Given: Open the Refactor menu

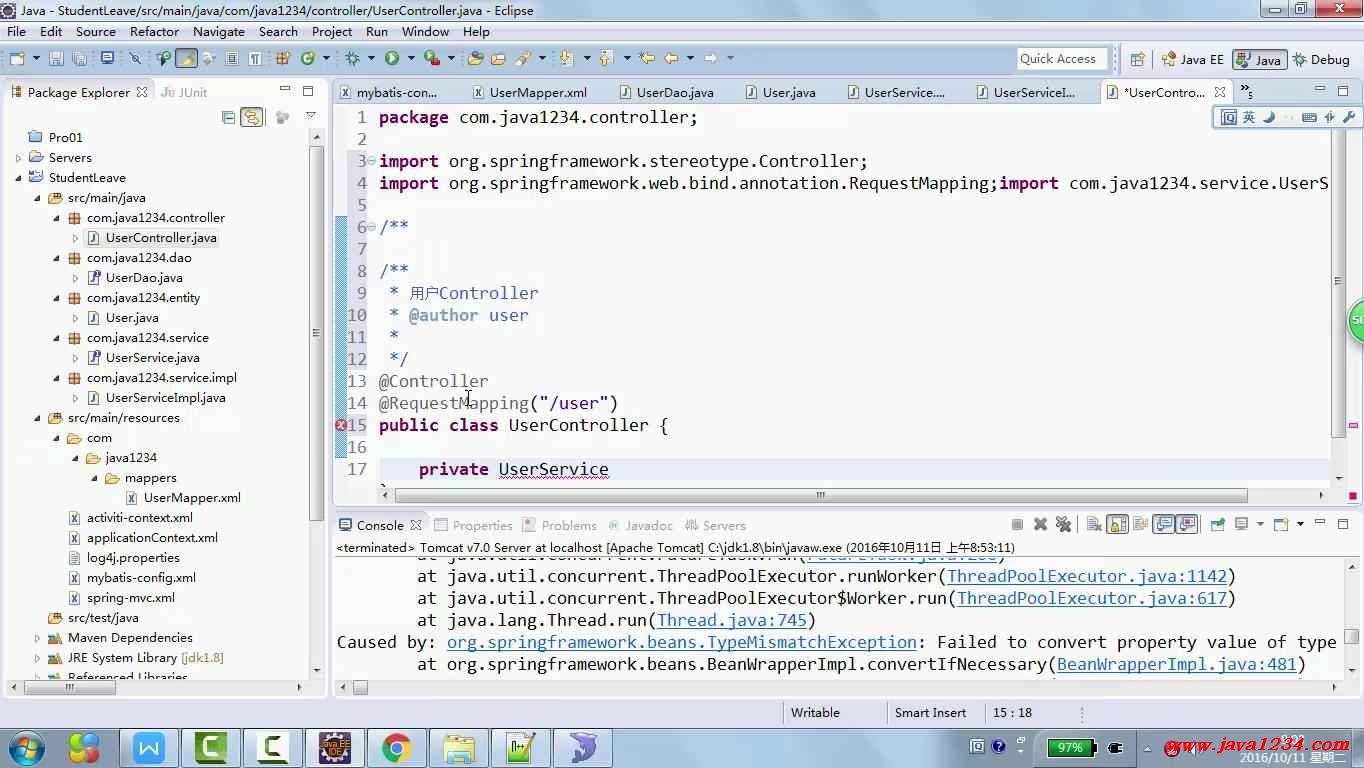Looking at the screenshot, I should 154,31.
